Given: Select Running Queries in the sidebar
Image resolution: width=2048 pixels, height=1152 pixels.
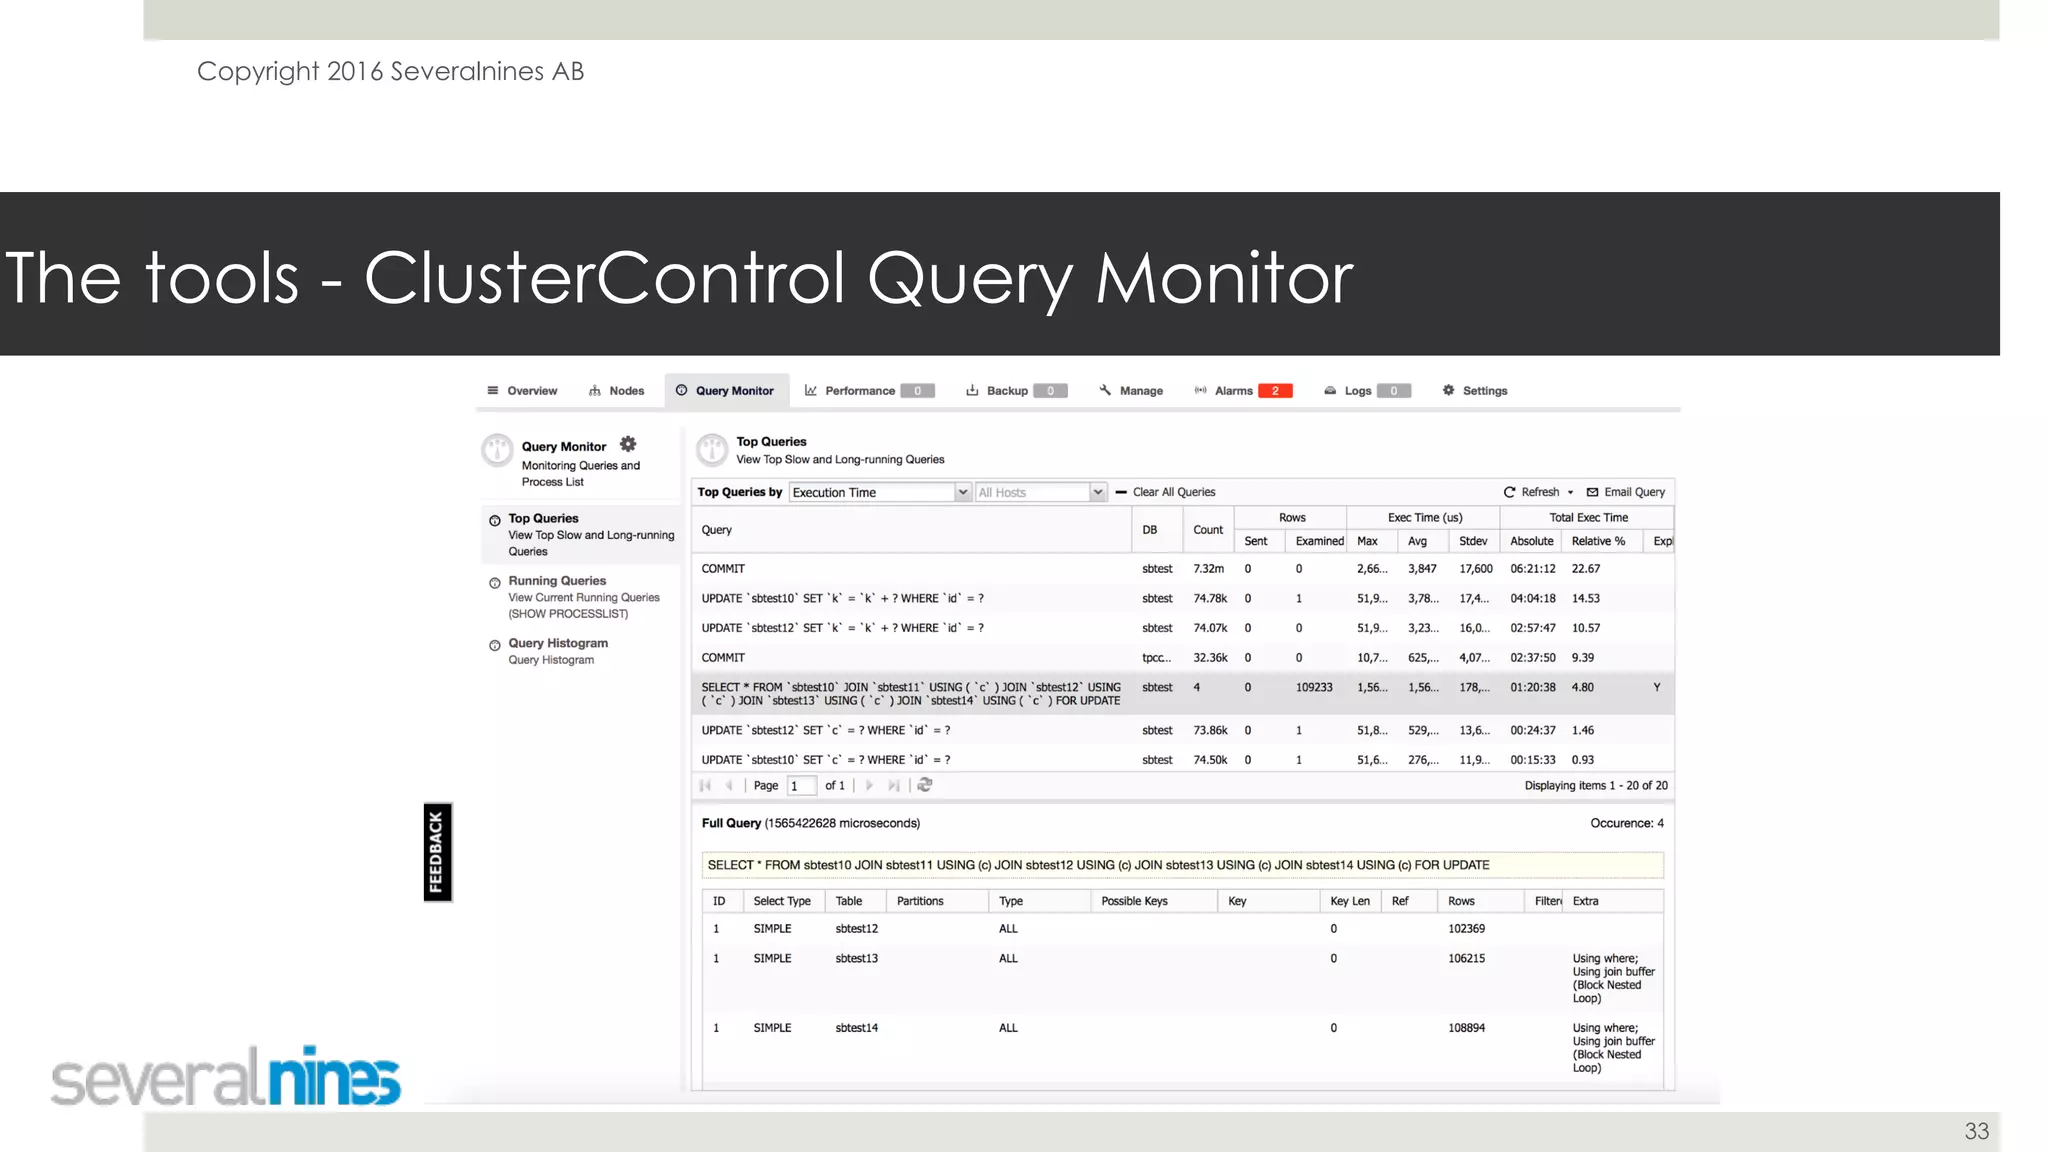Looking at the screenshot, I should 582,597.
